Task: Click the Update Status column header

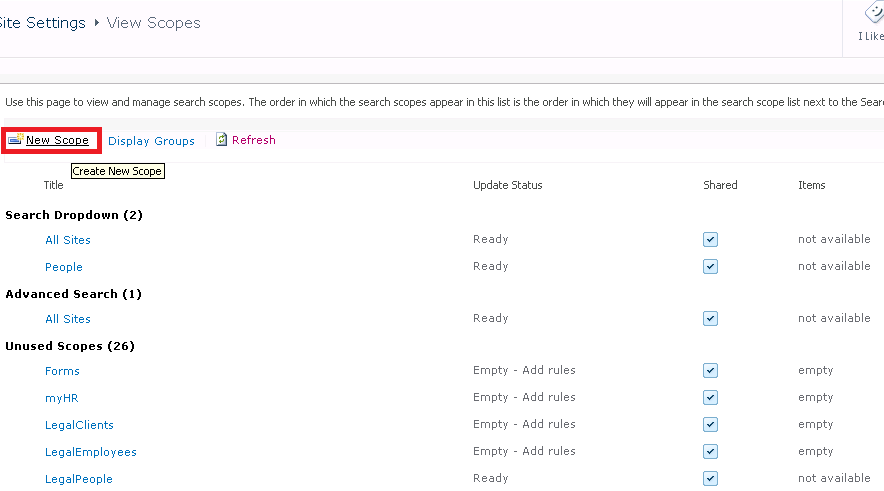Action: pos(507,185)
